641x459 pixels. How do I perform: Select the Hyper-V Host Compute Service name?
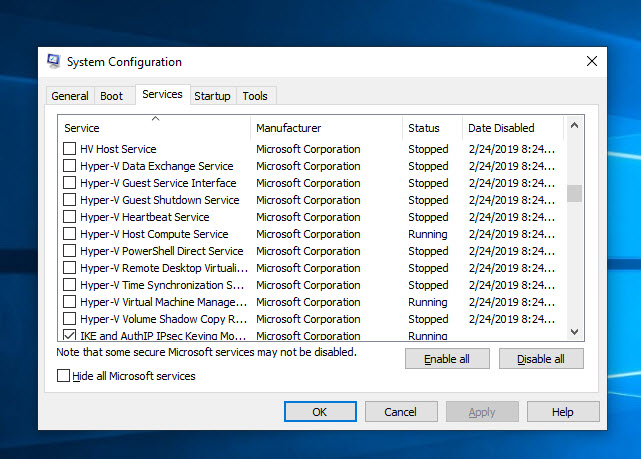pyautogui.click(x=154, y=234)
